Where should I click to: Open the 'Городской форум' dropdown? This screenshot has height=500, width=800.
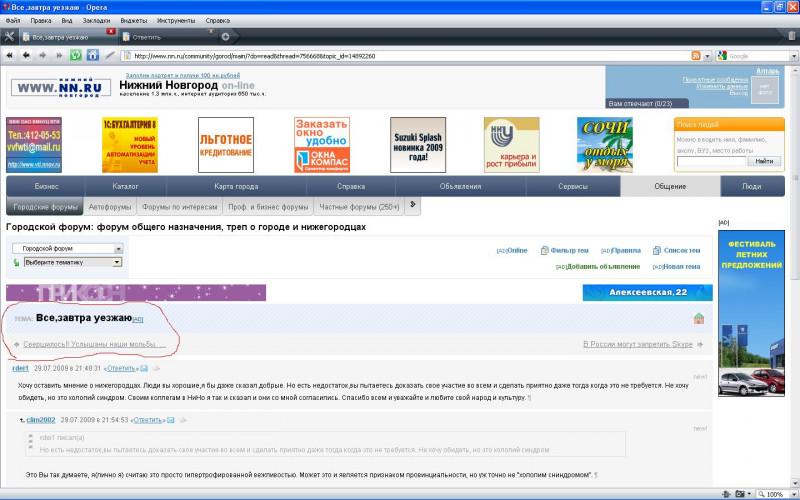(68, 248)
